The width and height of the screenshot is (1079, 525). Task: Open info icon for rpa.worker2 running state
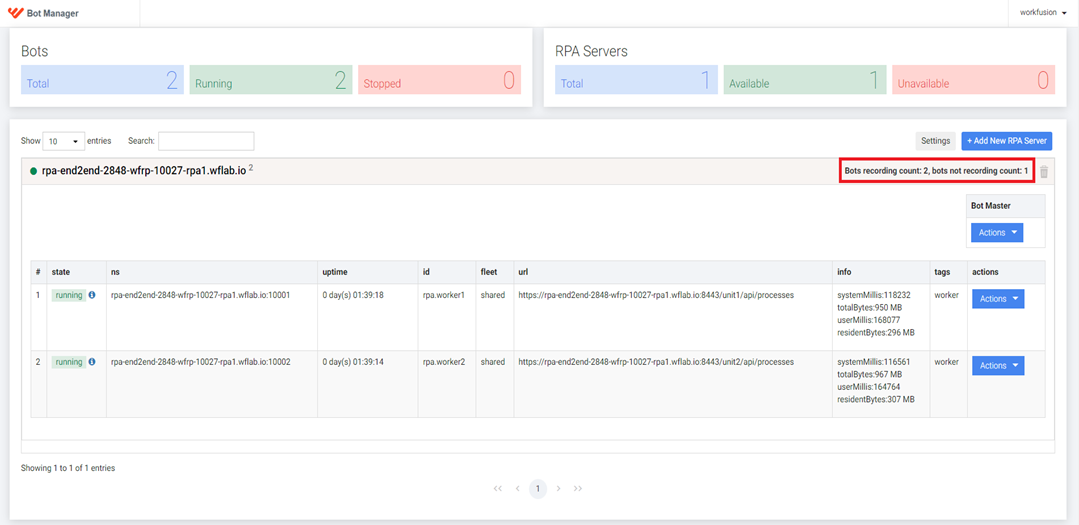92,361
